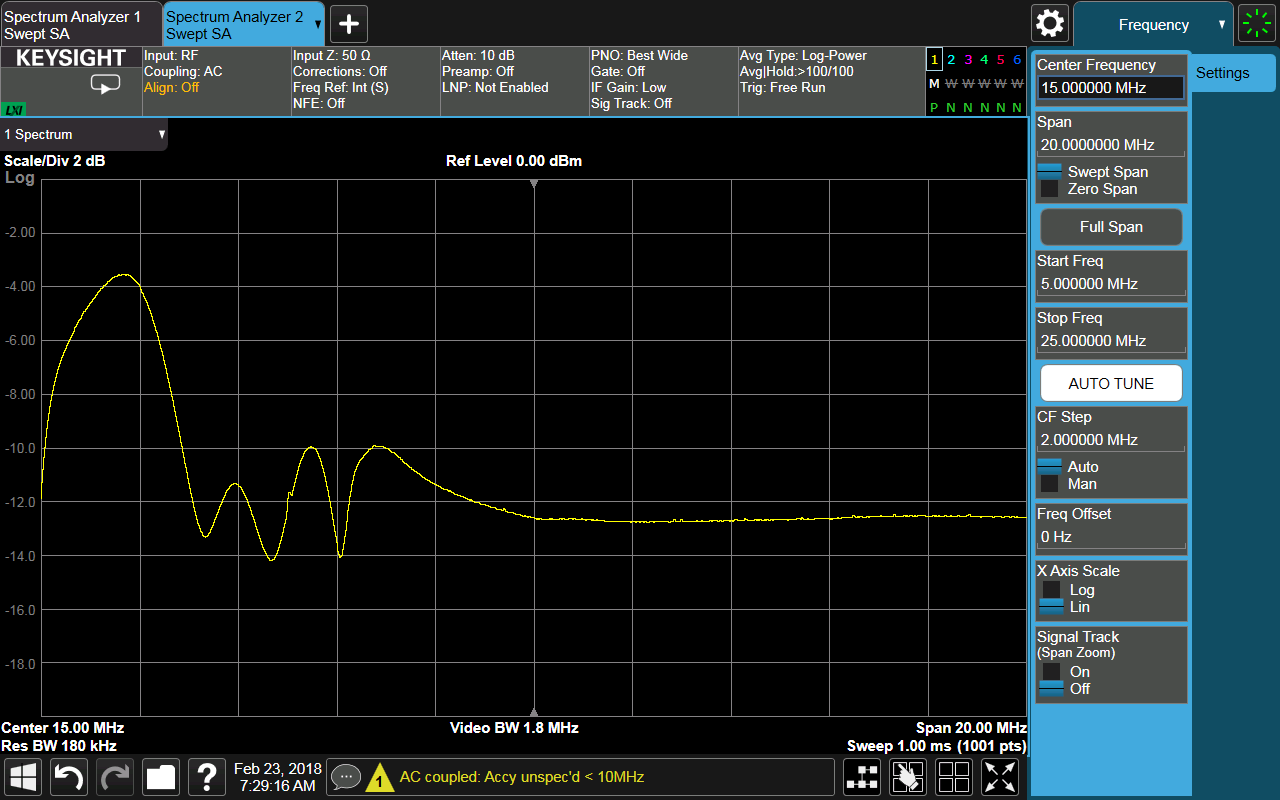Screen dimensions: 1280x800
Task: Click Sweep 1.00 ms annotation
Action: pos(937,746)
